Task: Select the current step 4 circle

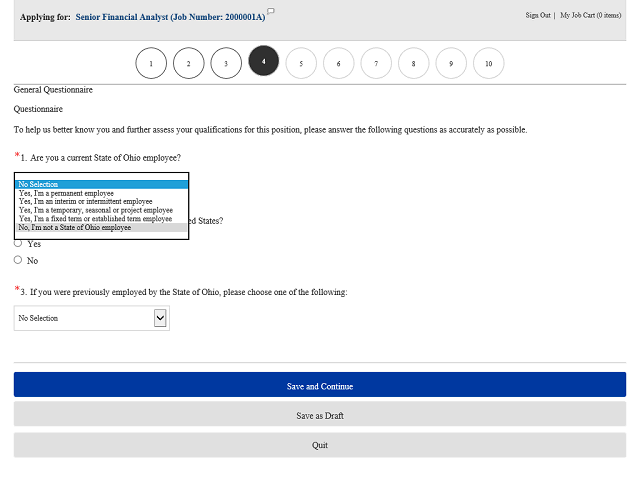Action: click(264, 61)
